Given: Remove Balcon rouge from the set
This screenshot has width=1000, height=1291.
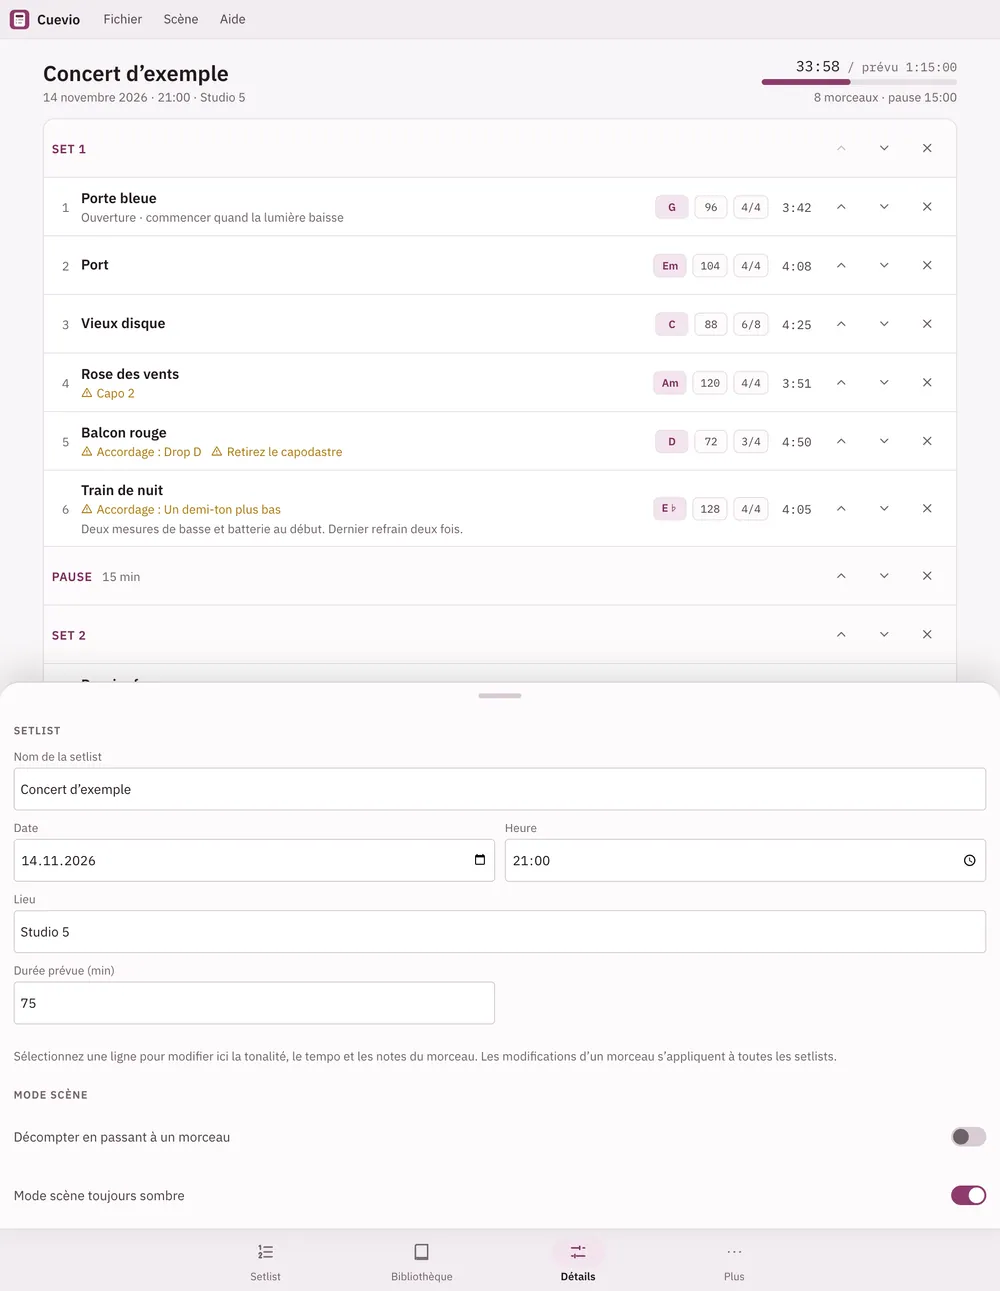Looking at the screenshot, I should [927, 441].
